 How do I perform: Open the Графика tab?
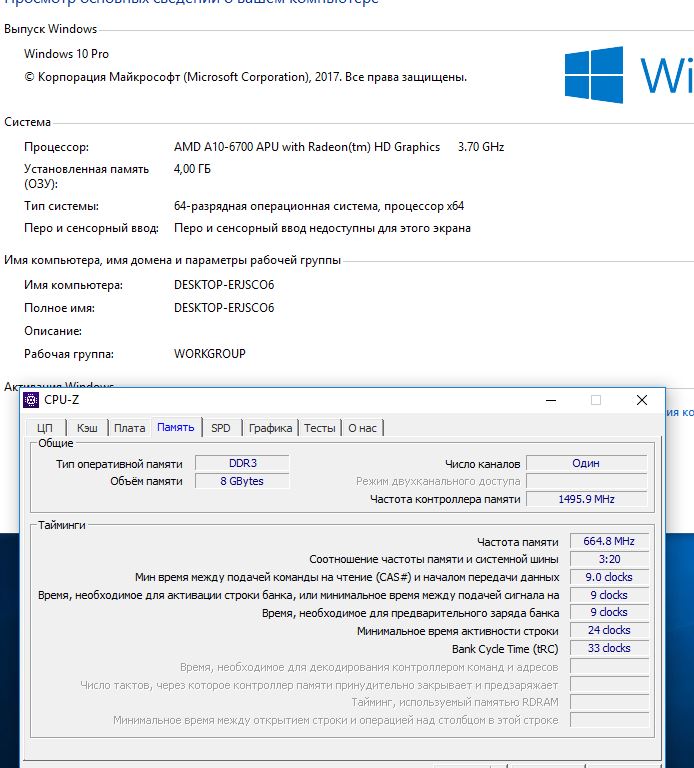pos(270,428)
